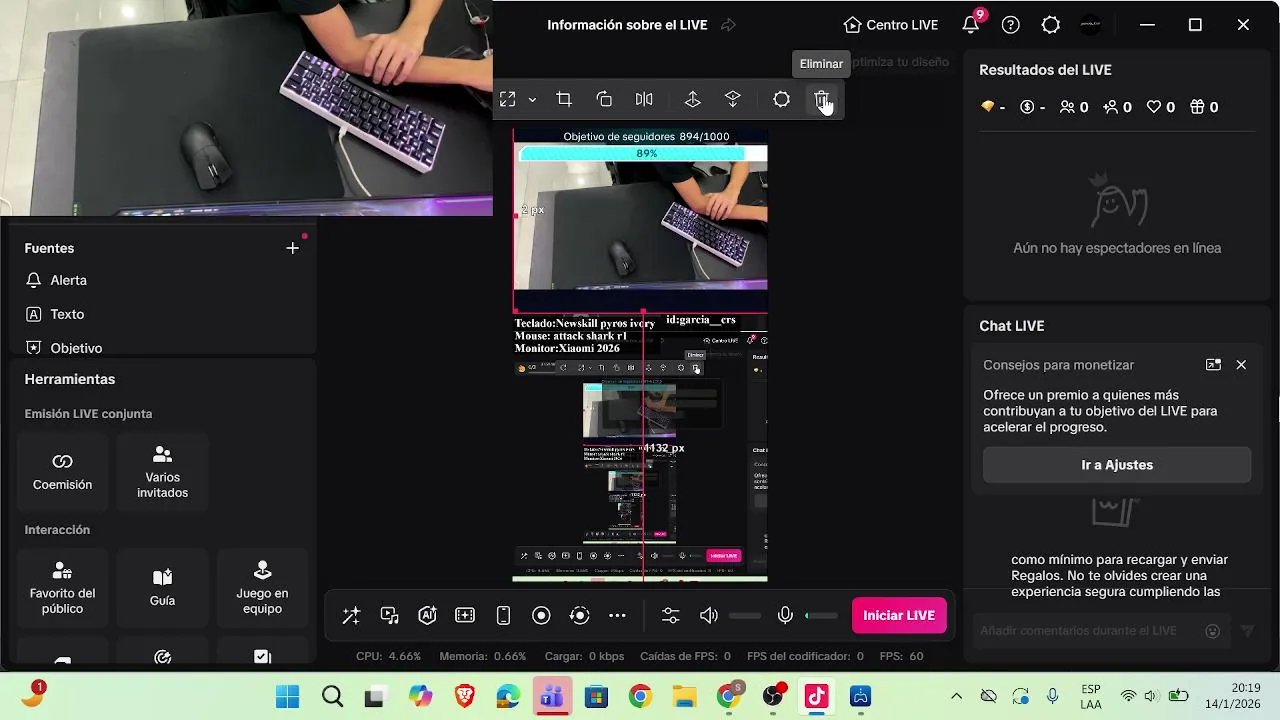Open the Brave browser from the taskbar
This screenshot has width=1280, height=720.
[x=464, y=697]
